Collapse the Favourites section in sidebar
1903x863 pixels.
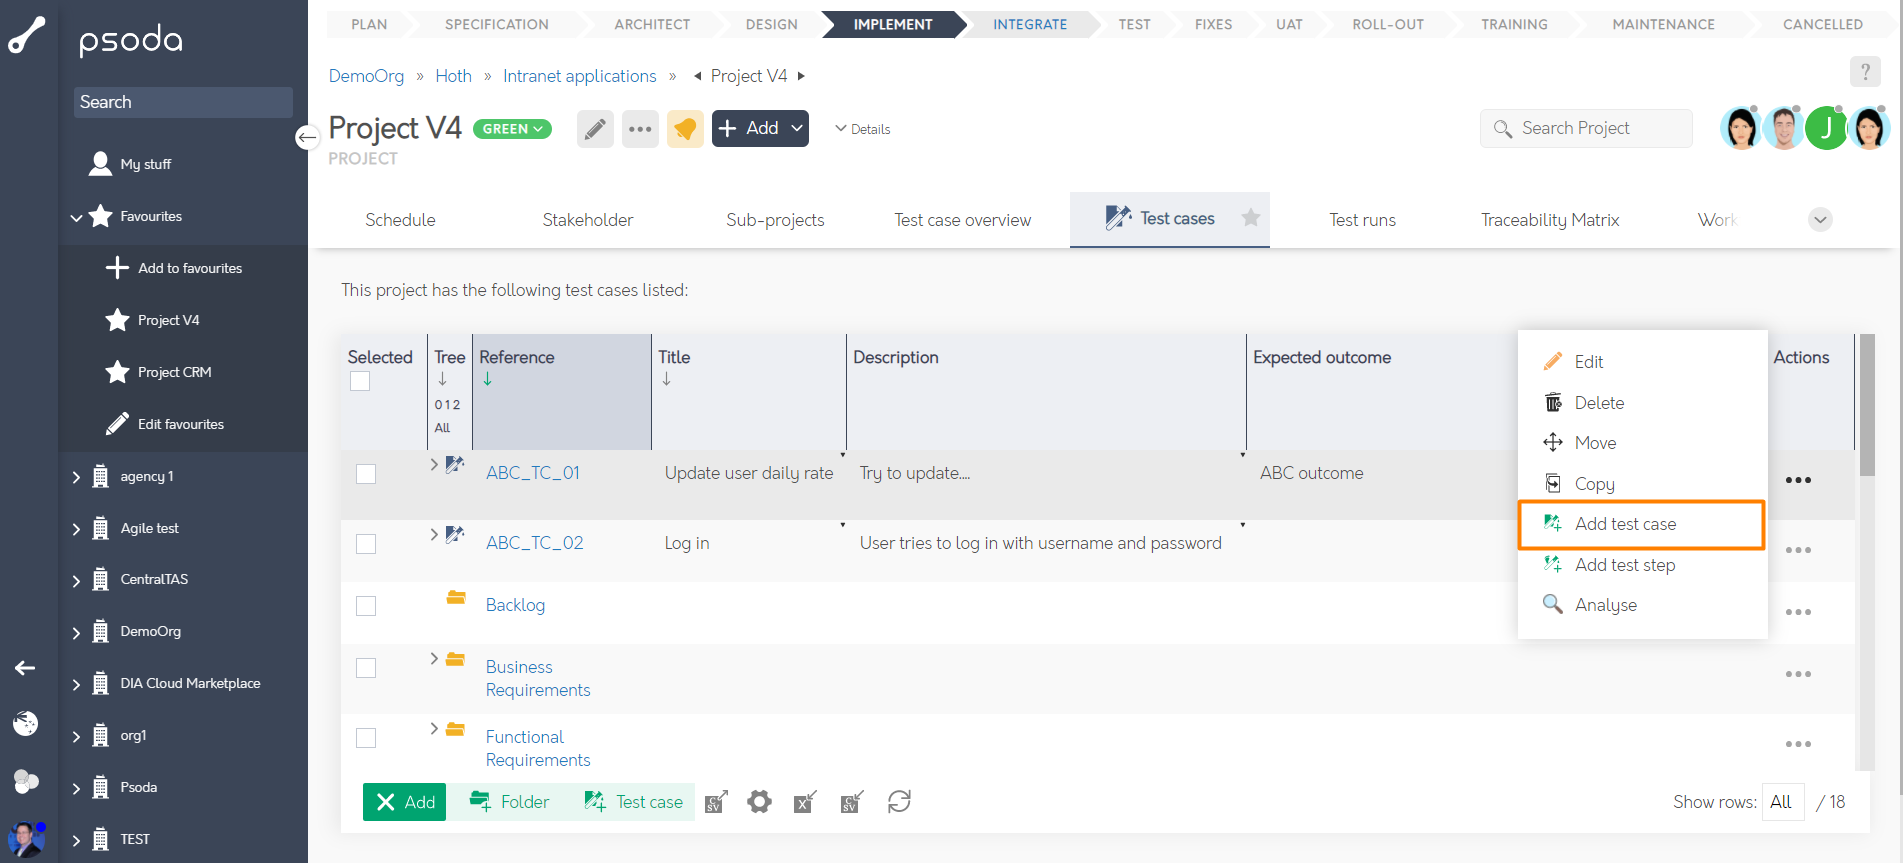tap(76, 217)
